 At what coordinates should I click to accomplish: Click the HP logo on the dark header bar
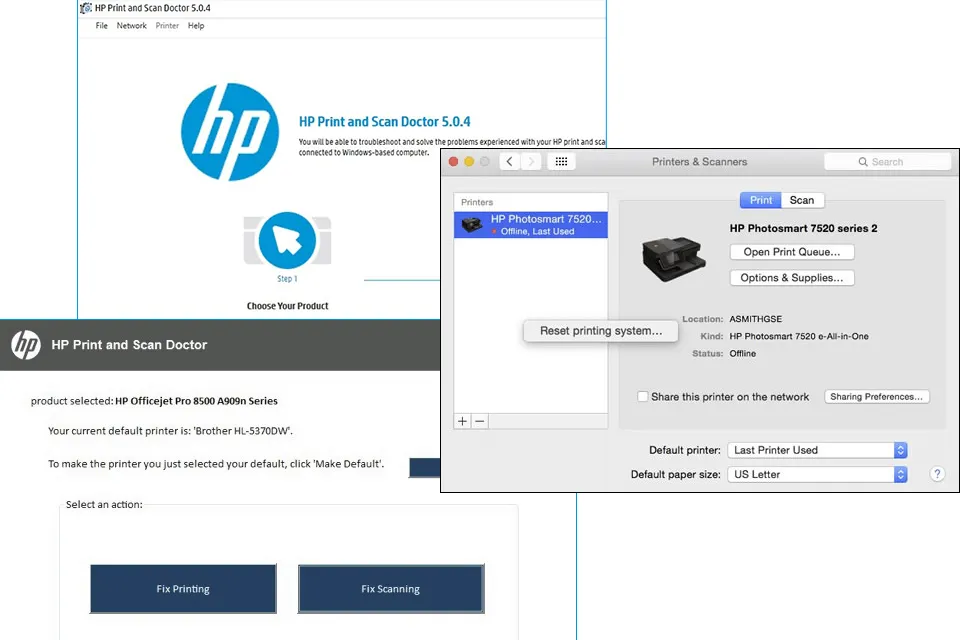point(26,344)
